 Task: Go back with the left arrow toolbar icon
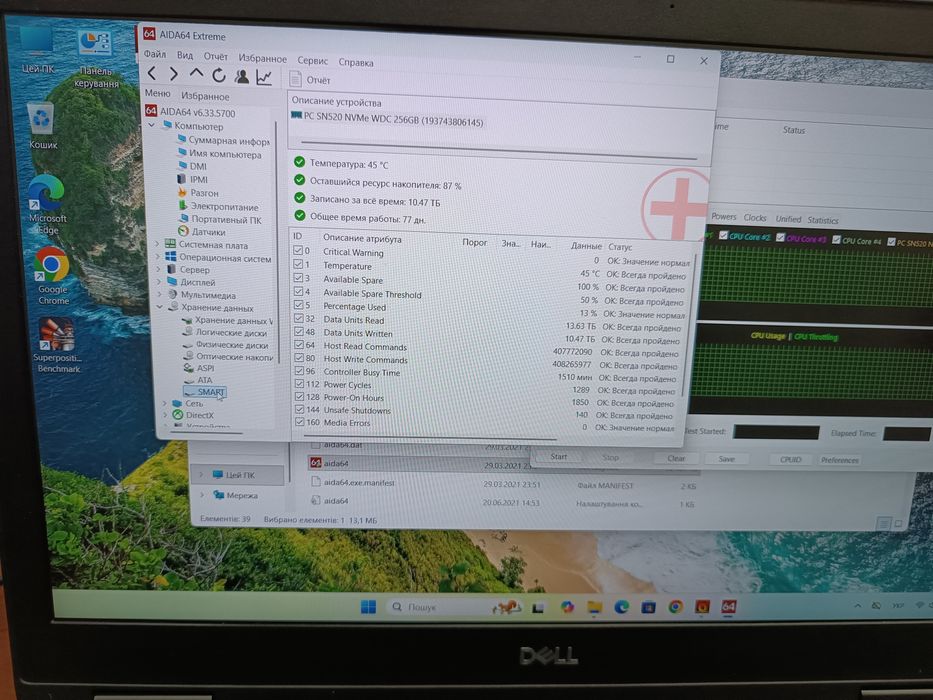click(152, 73)
